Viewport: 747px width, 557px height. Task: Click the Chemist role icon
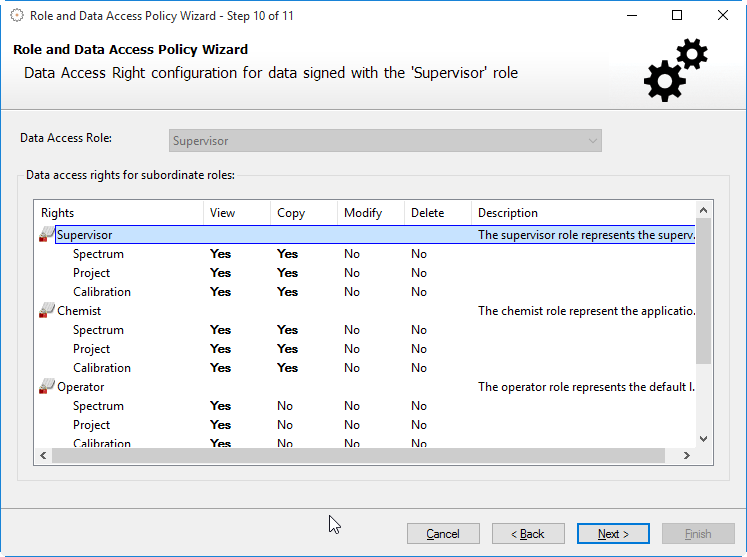[47, 311]
